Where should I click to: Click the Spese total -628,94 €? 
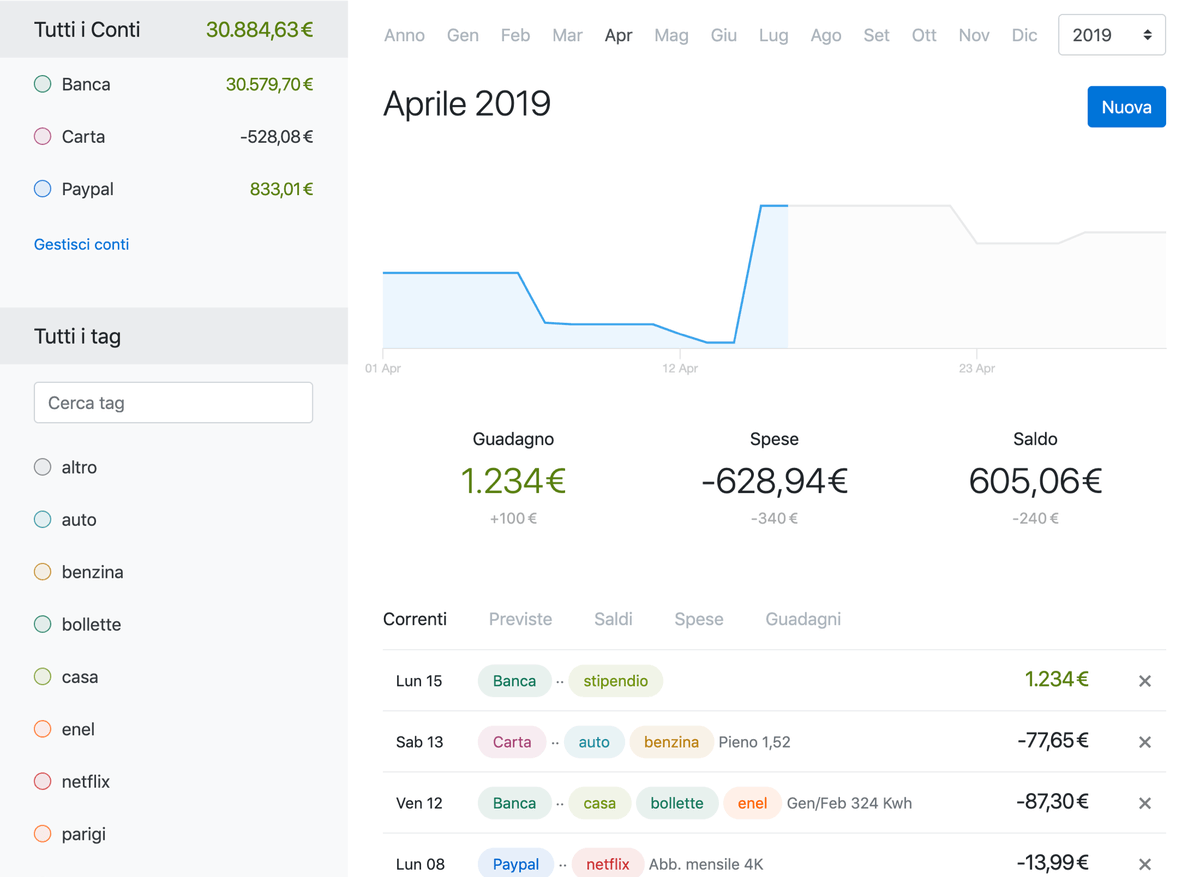coord(774,481)
